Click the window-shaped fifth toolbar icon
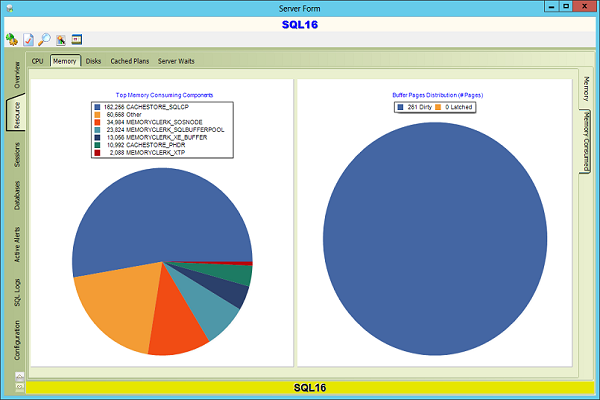The height and width of the screenshot is (400, 600). (x=76, y=39)
